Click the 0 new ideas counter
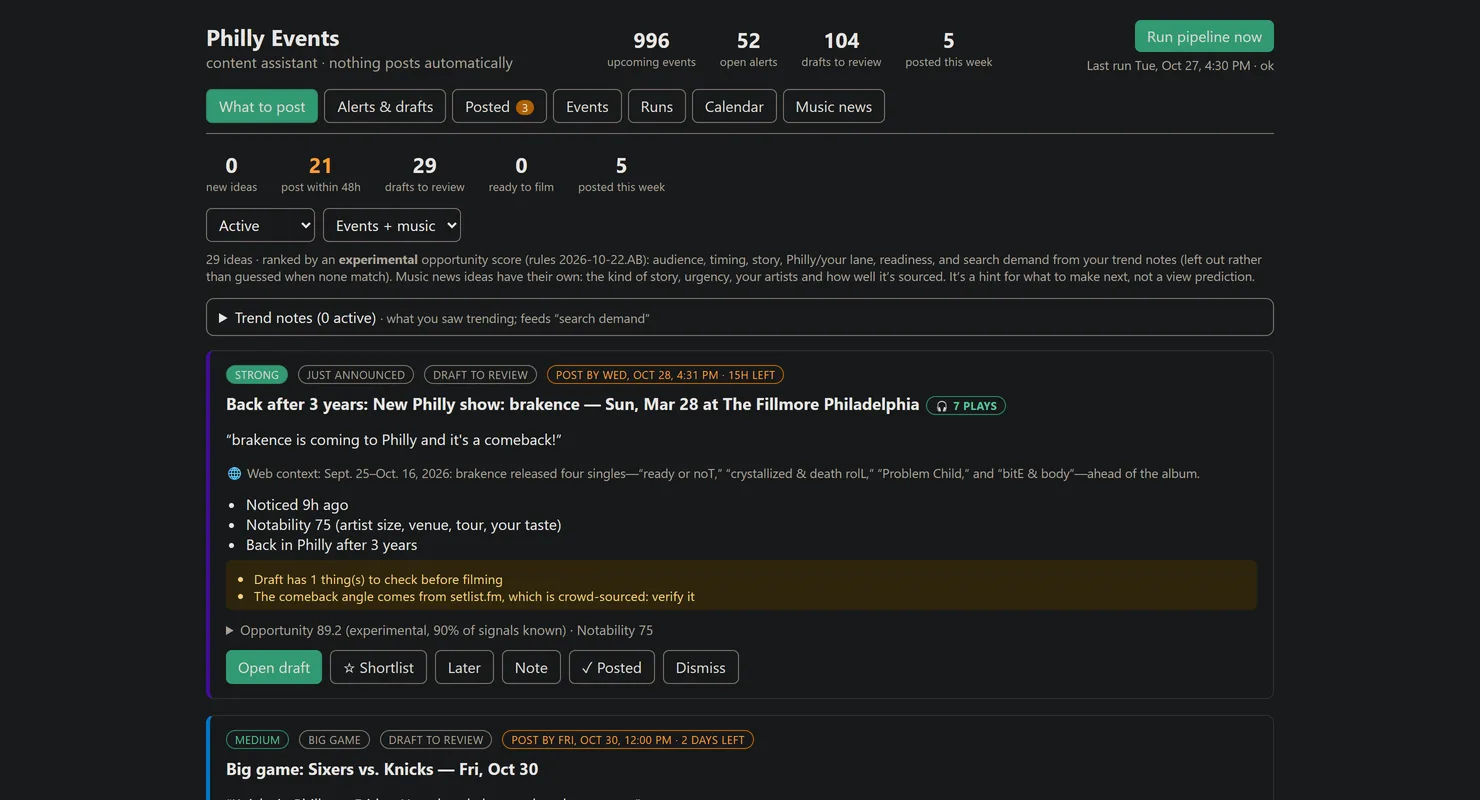This screenshot has height=800, width=1480. tap(231, 174)
